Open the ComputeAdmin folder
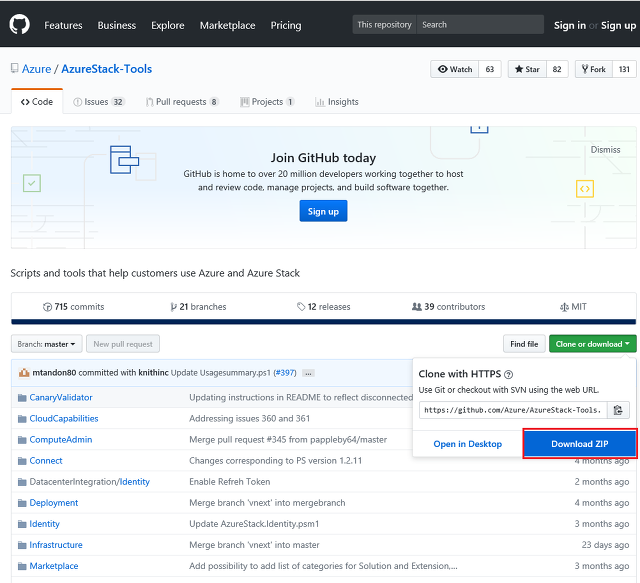 (x=61, y=440)
